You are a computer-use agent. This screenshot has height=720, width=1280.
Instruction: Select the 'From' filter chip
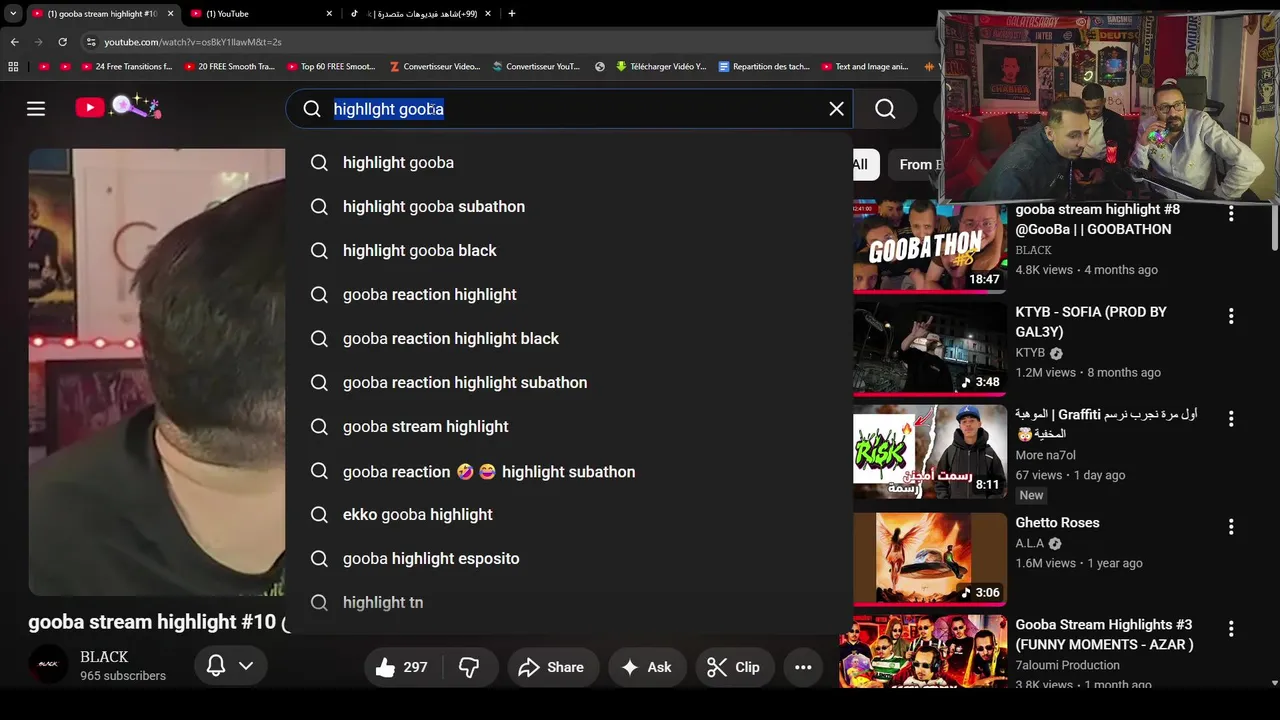coord(916,164)
